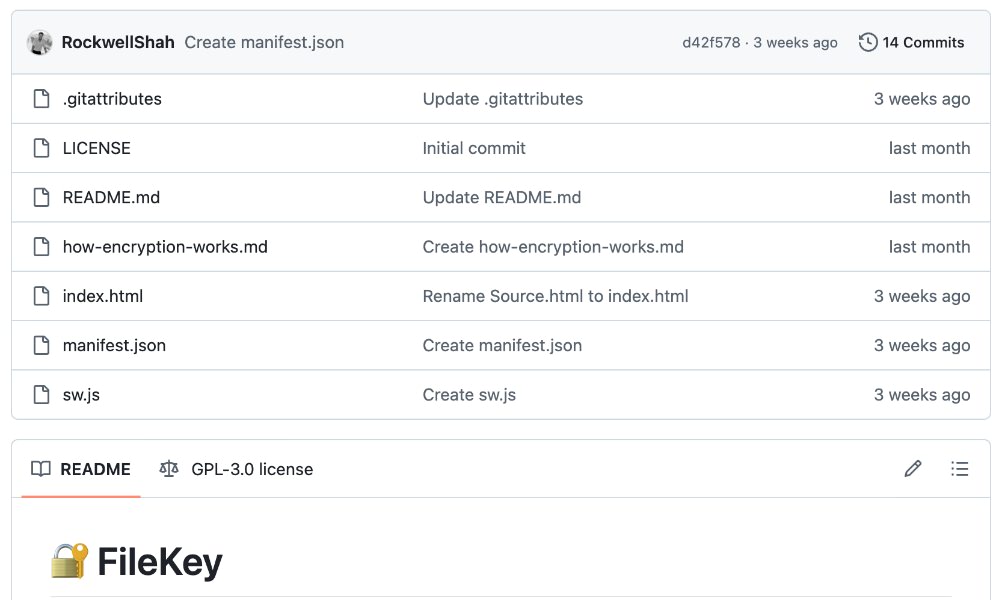Open Rename Source.html to index.html commit
Screen dimensions: 1000x600
555,296
